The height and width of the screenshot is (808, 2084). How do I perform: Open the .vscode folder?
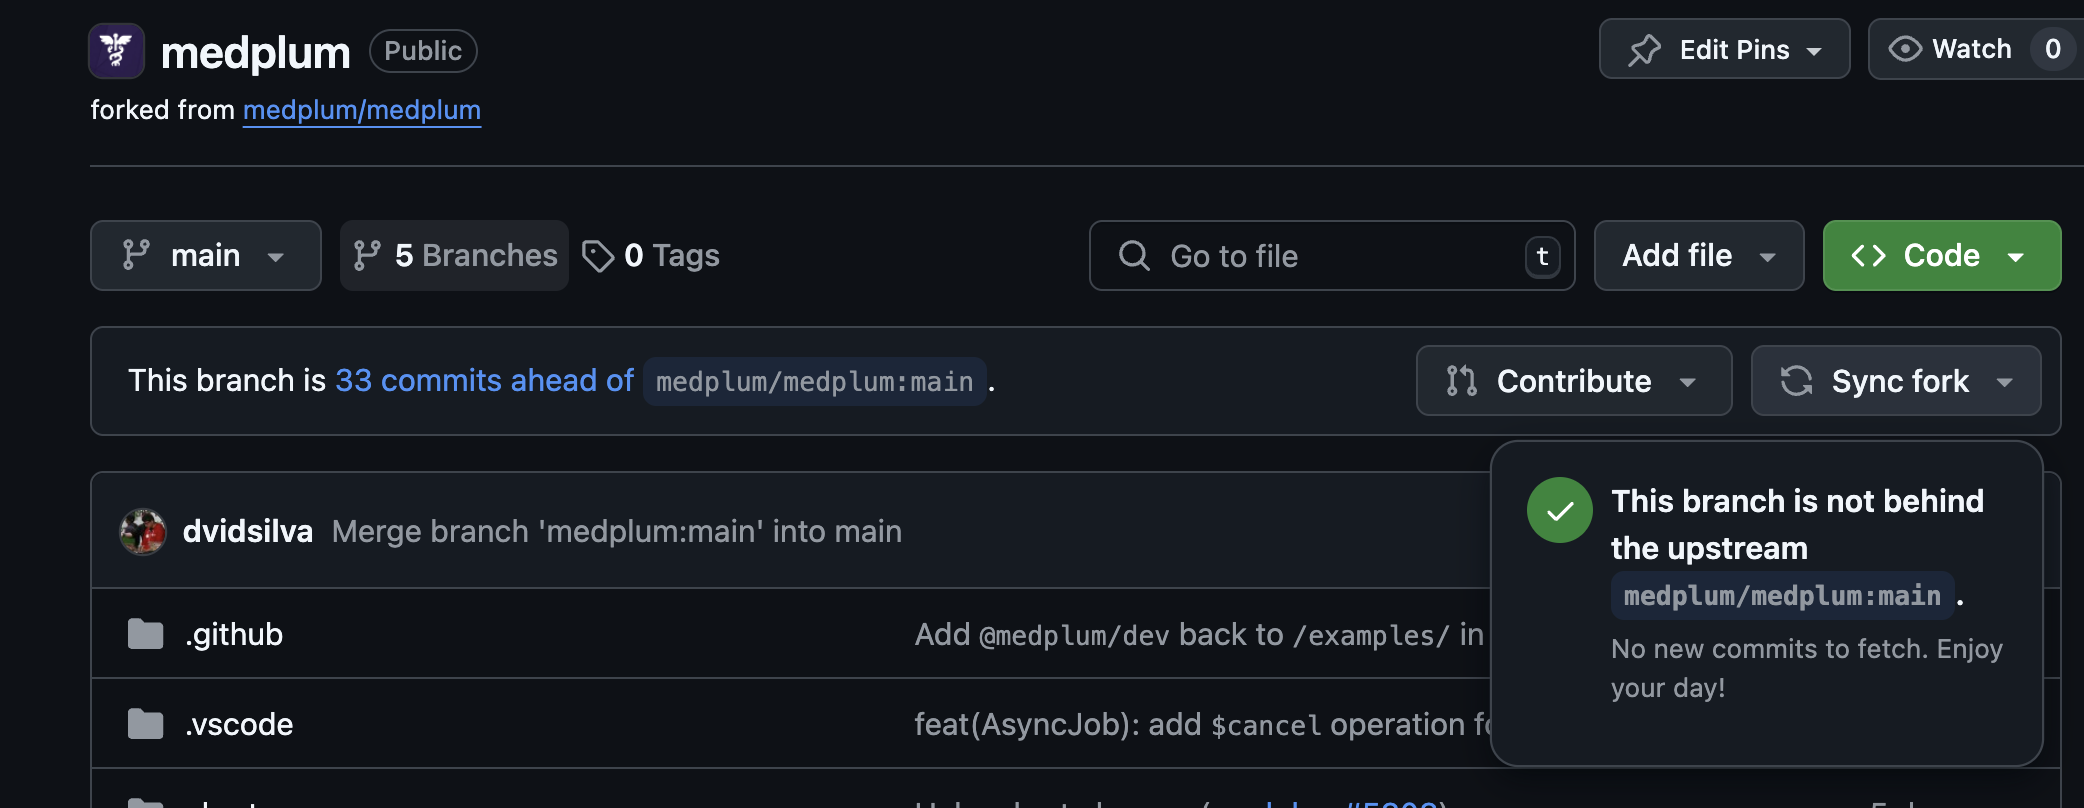[239, 724]
